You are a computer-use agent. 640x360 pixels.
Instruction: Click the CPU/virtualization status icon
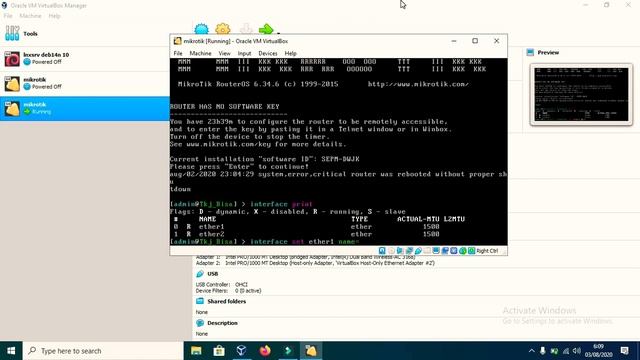(453, 251)
